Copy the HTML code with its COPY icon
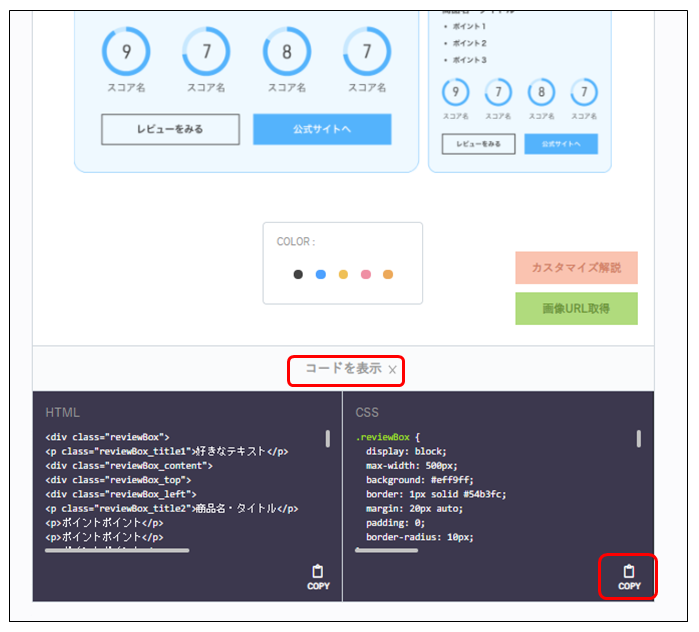 pos(318,578)
